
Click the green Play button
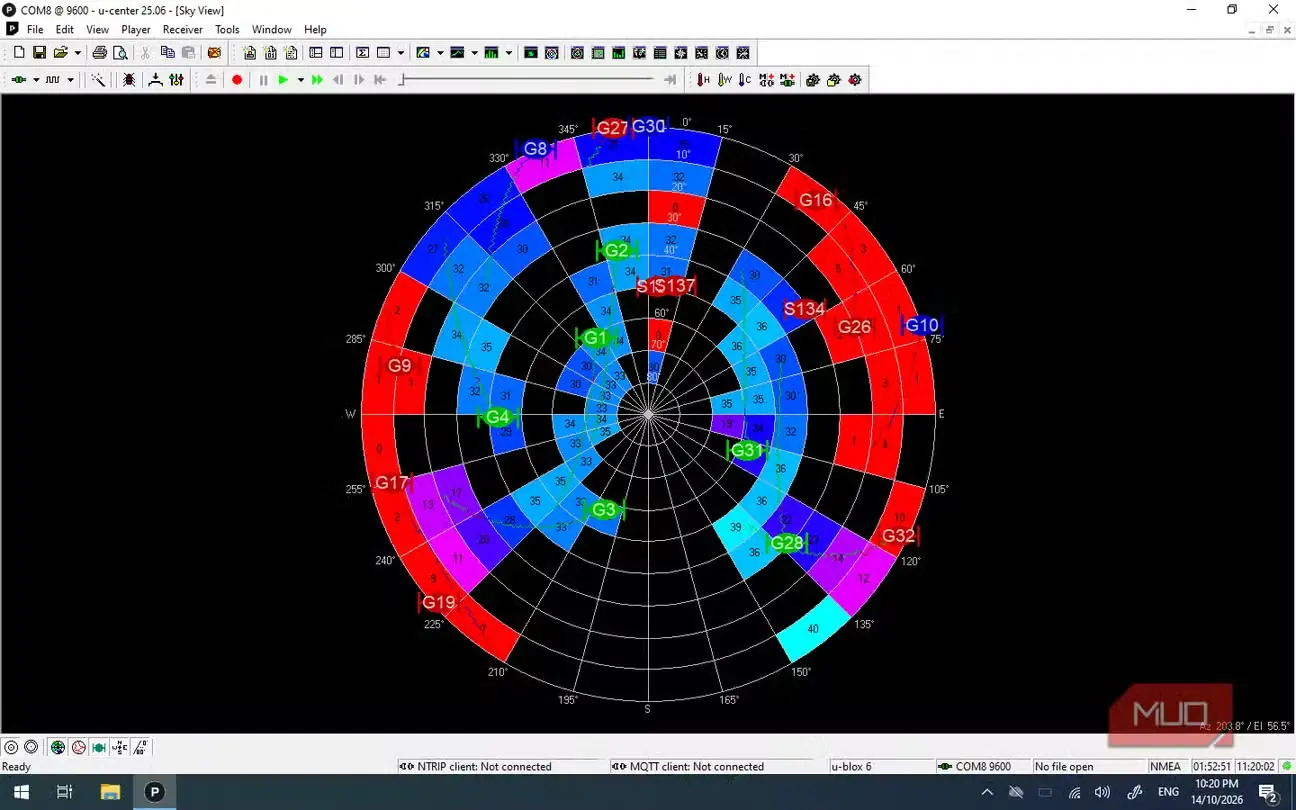click(x=283, y=80)
